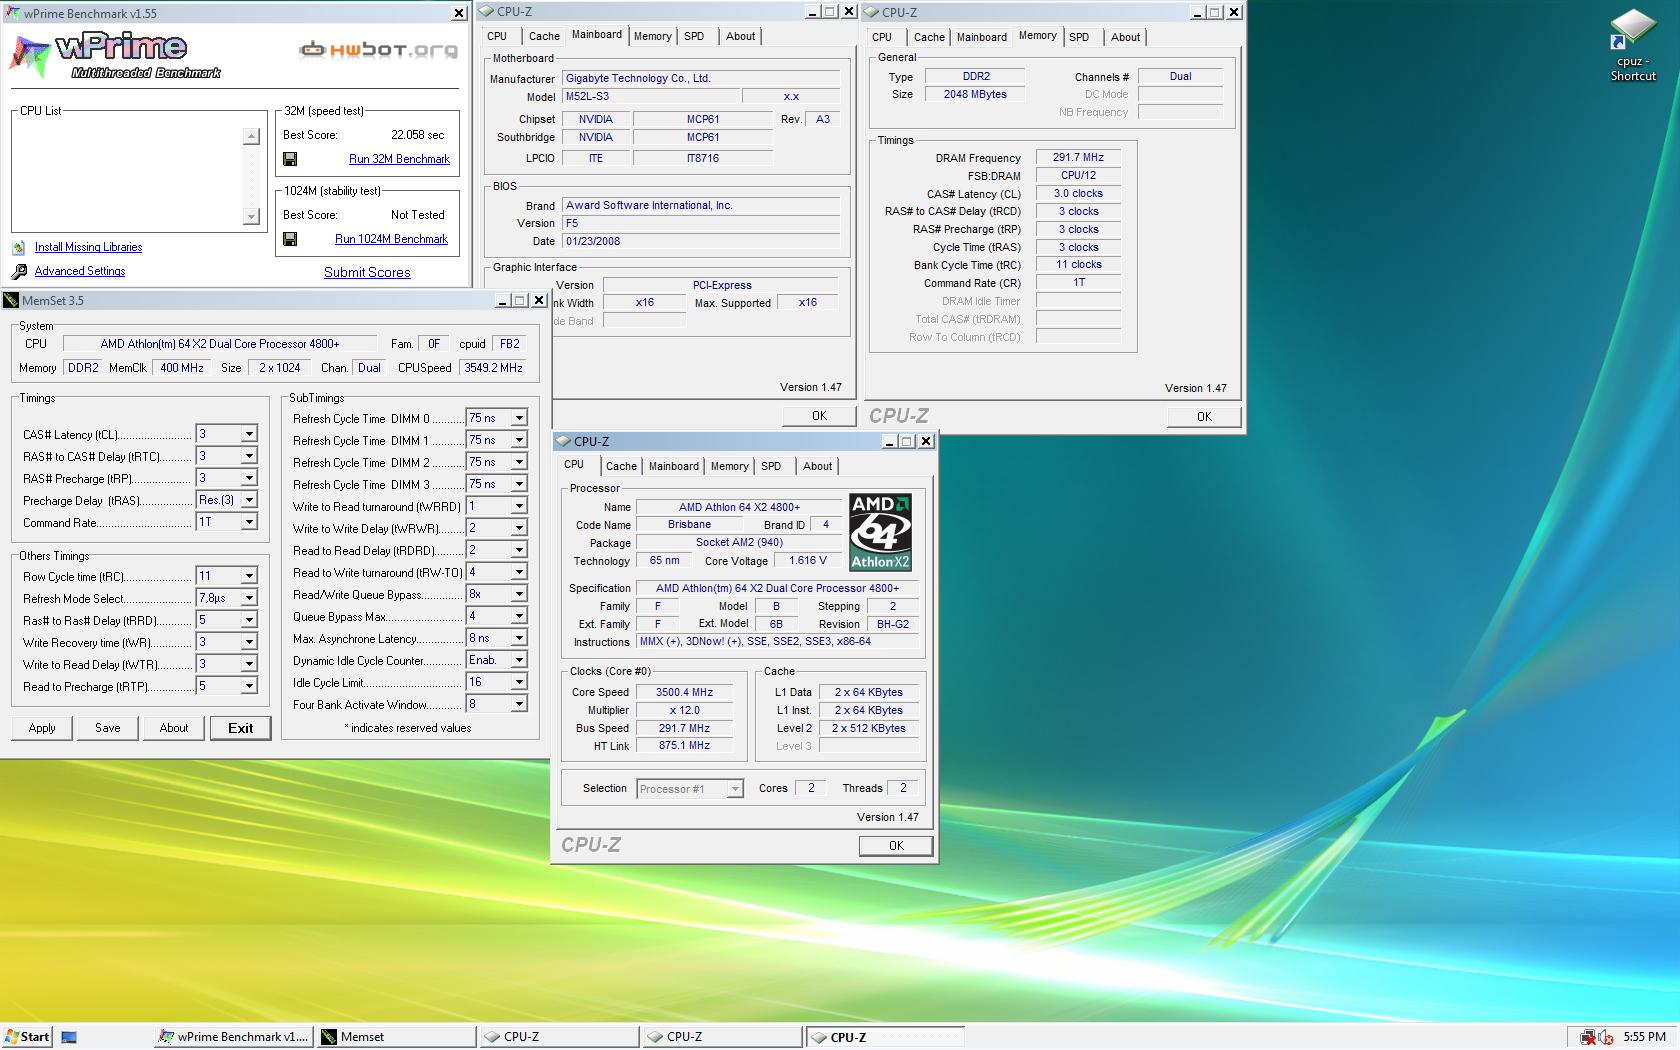
Task: Click the CPUSpeed value 3549.2 MHz in MemSet
Action: coord(493,368)
